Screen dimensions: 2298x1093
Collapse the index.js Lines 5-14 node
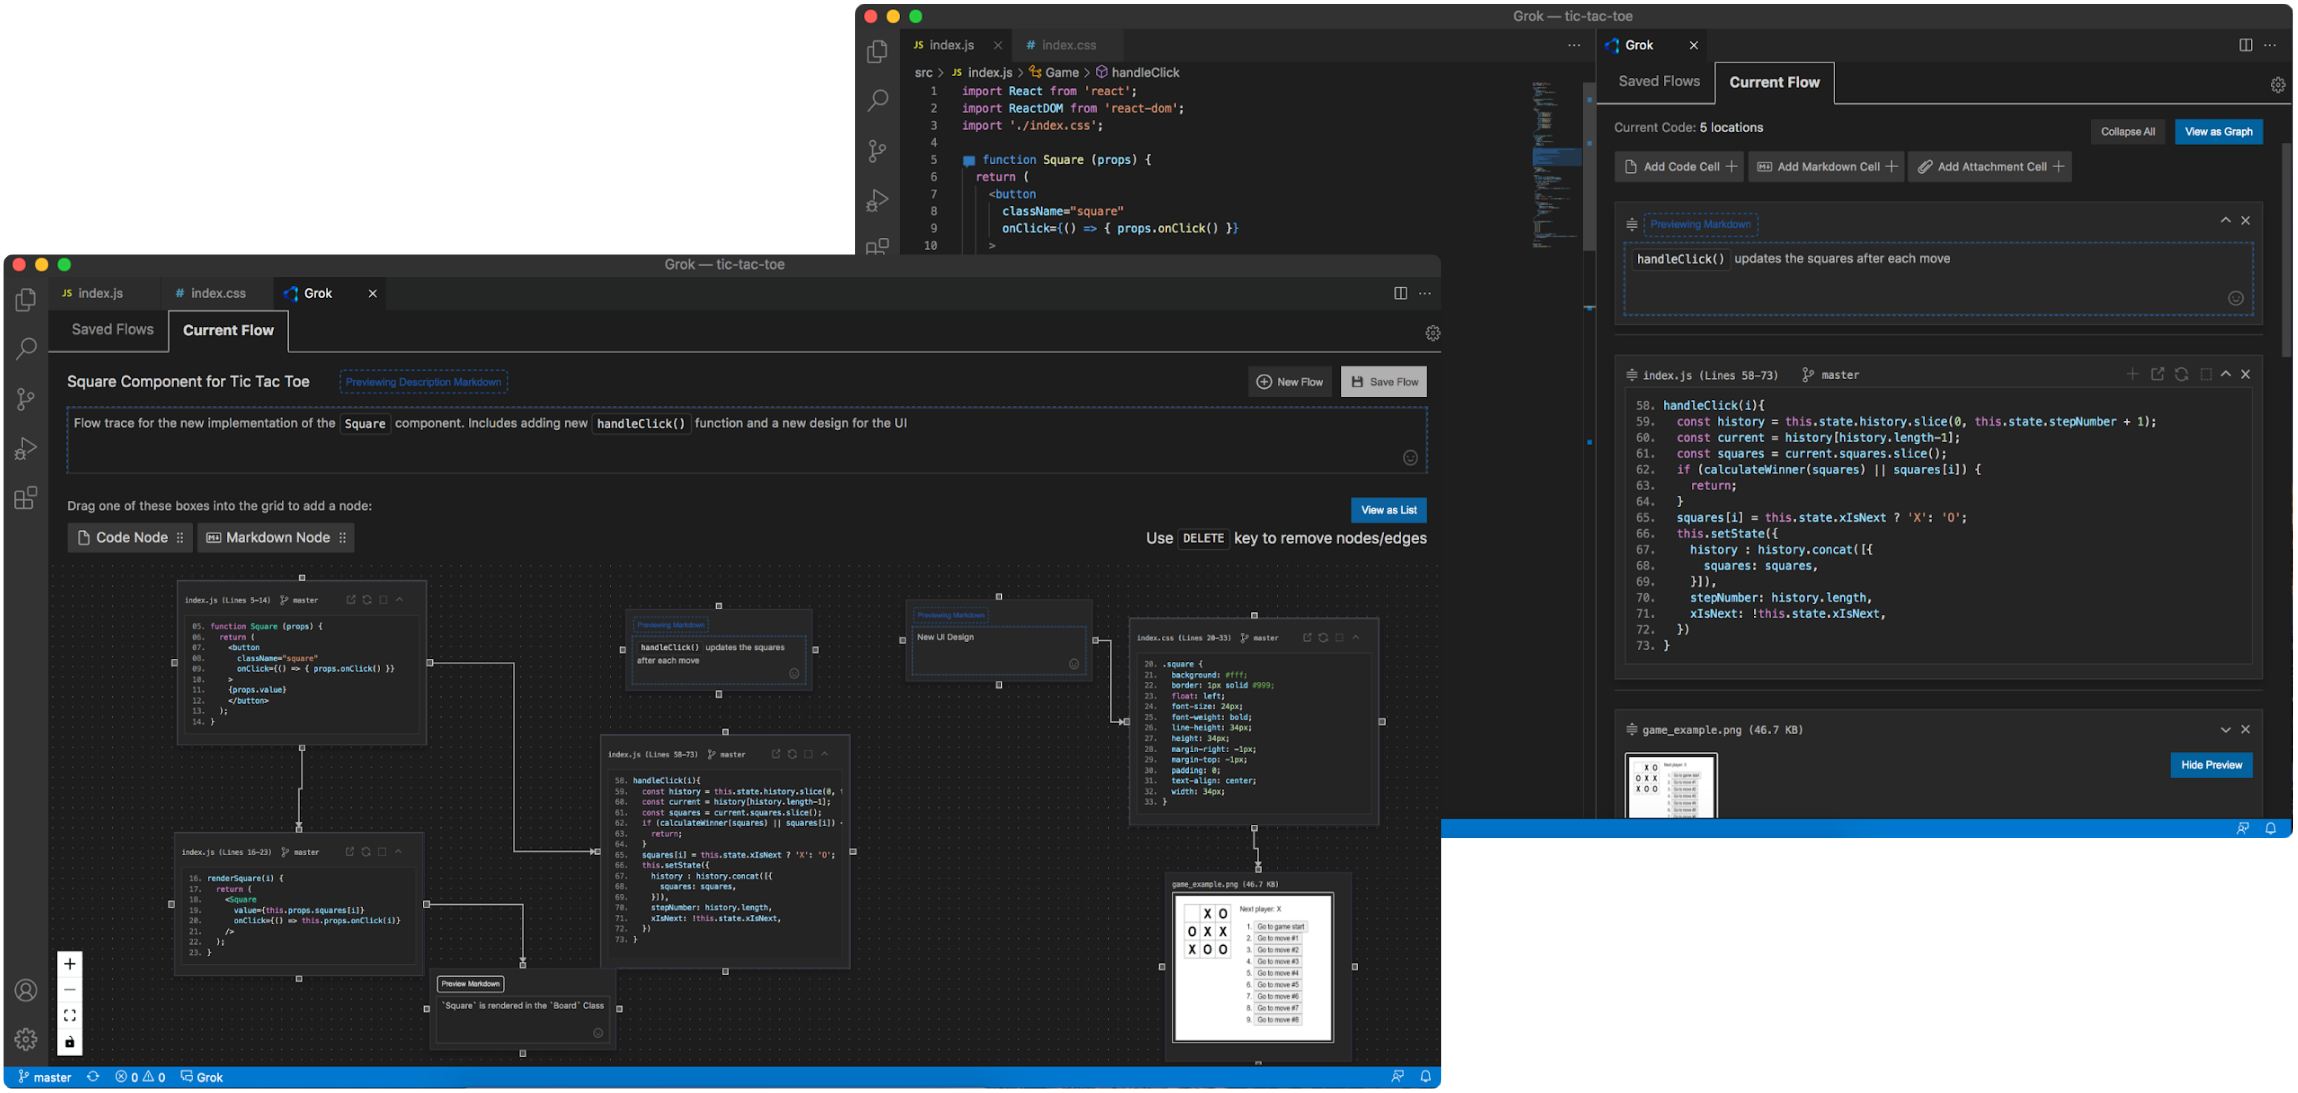point(399,600)
